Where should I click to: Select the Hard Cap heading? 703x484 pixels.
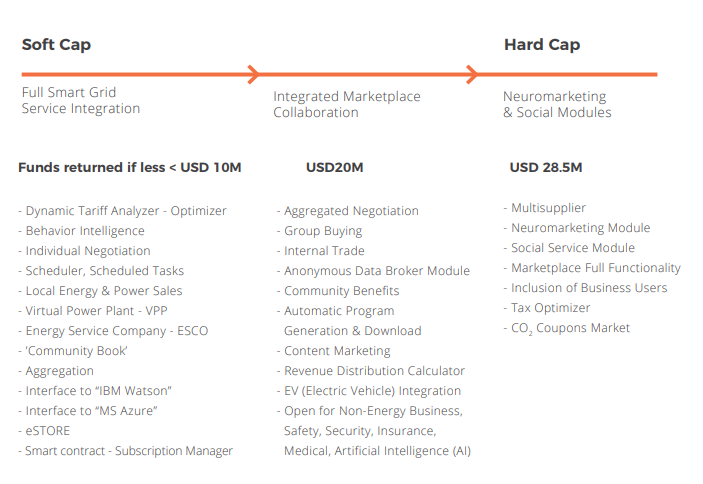[542, 45]
